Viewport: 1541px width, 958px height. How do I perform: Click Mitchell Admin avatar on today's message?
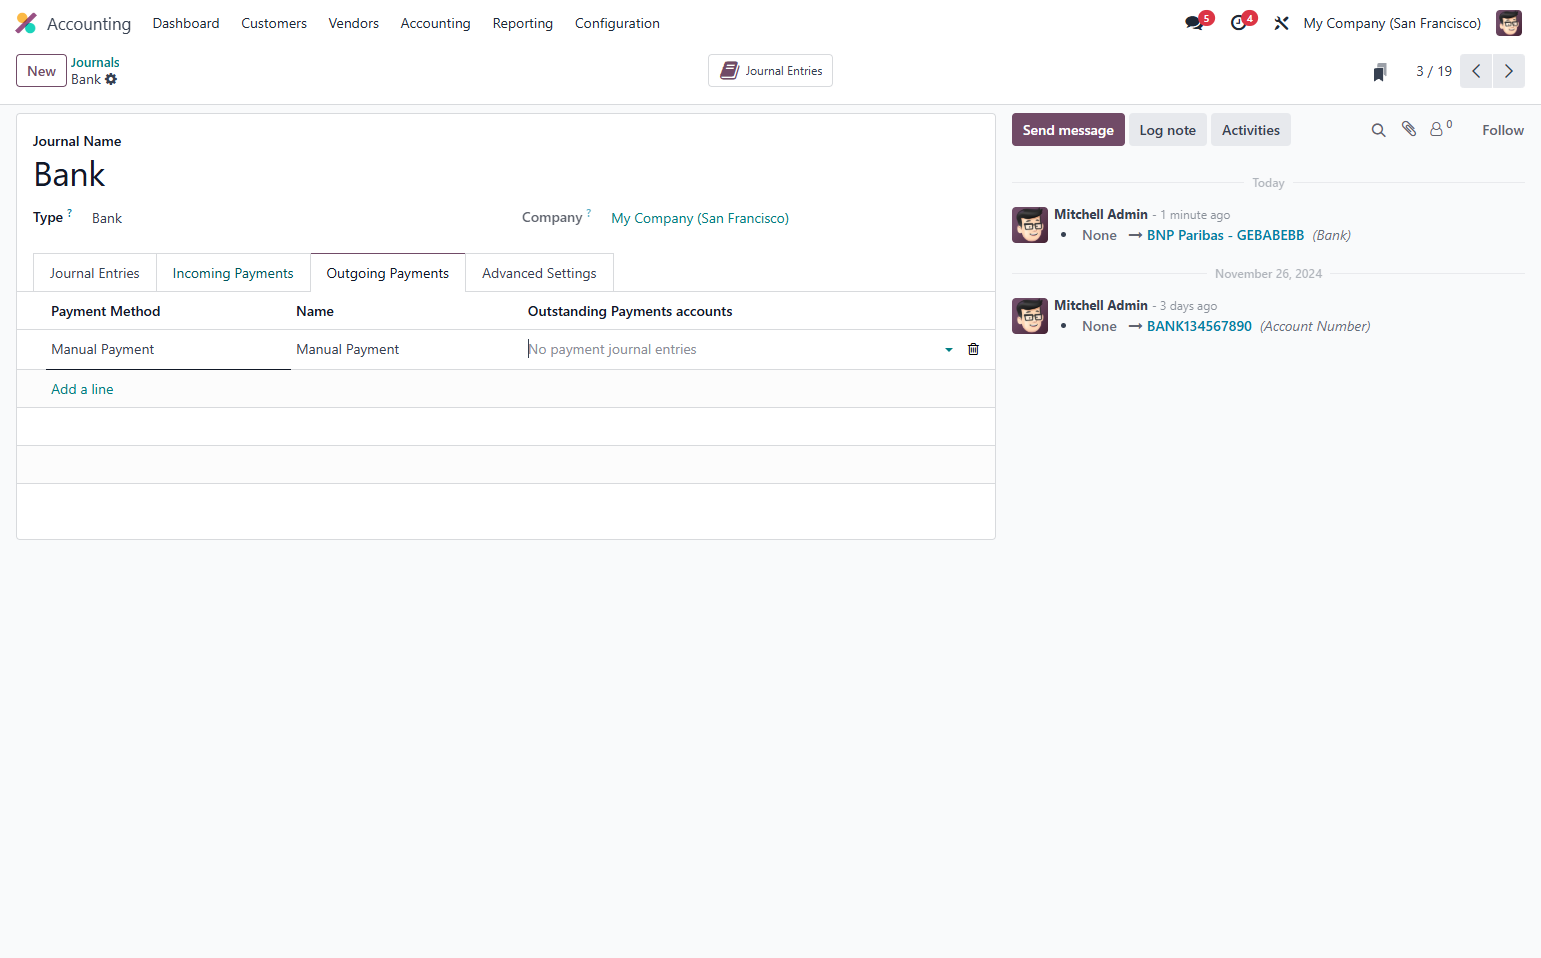1030,225
